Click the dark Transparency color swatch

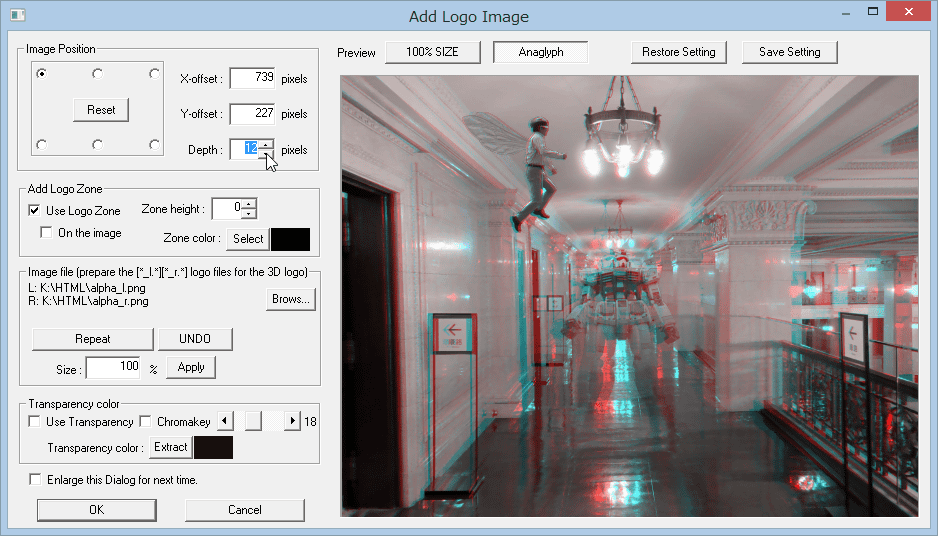coord(214,447)
